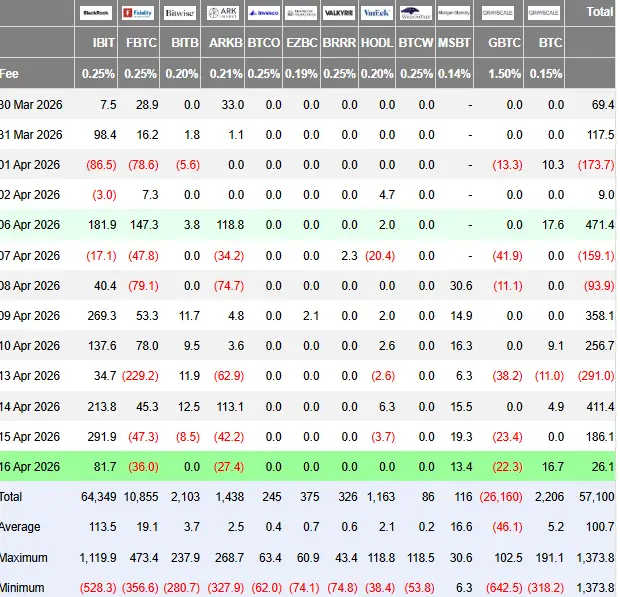Click the MSBT column header

454,43
